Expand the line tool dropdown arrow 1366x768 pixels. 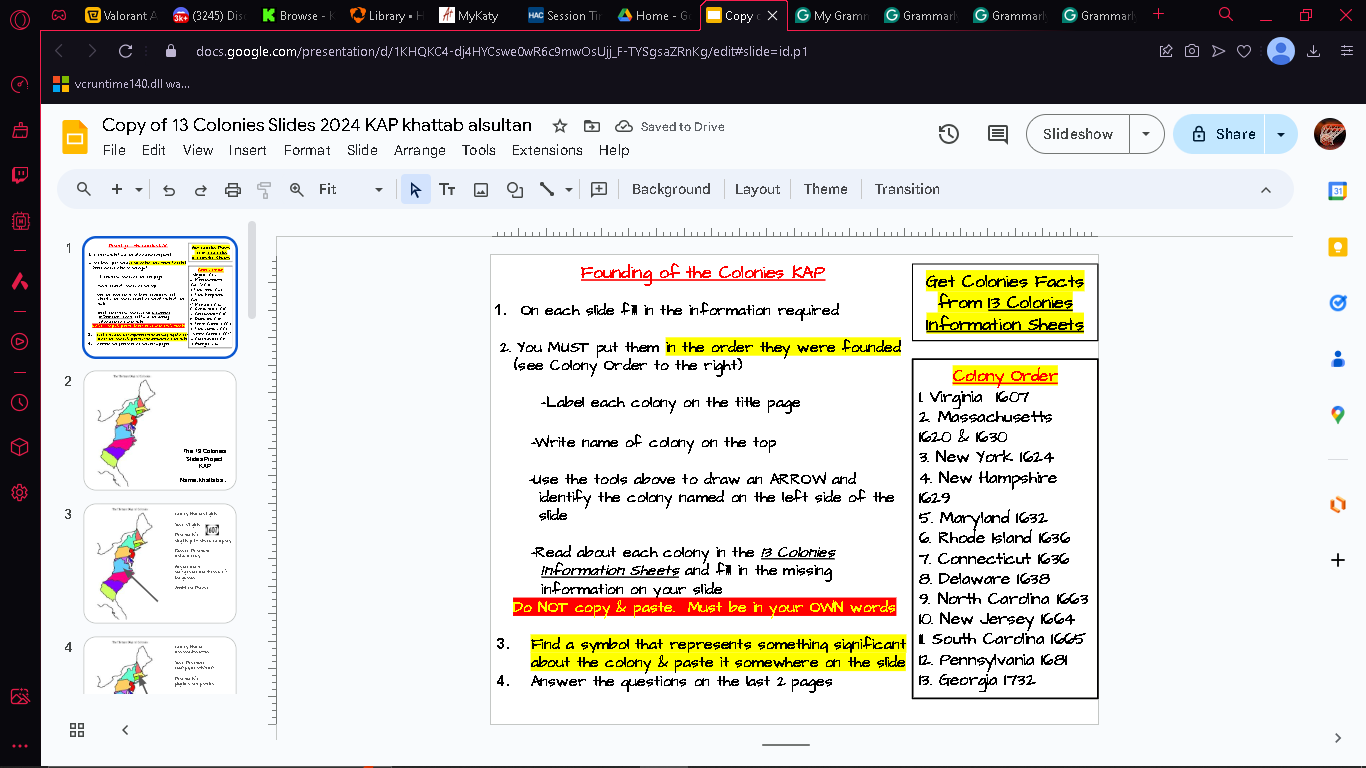[x=569, y=190]
